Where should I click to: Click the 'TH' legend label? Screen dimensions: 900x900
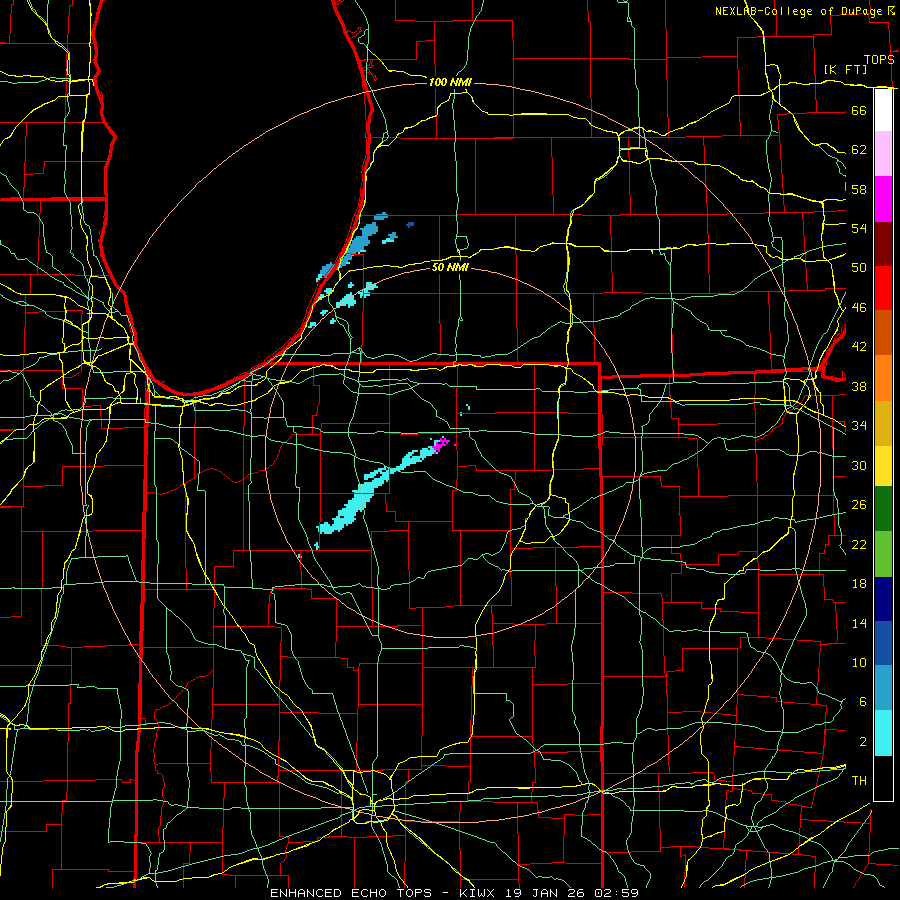click(859, 780)
